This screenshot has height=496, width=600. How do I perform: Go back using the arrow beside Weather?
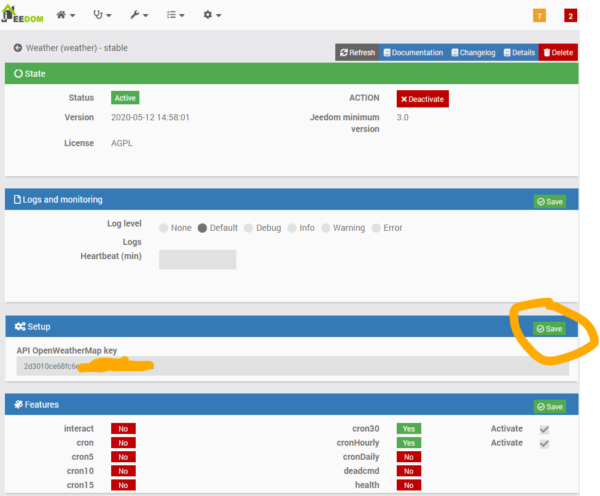coord(17,48)
